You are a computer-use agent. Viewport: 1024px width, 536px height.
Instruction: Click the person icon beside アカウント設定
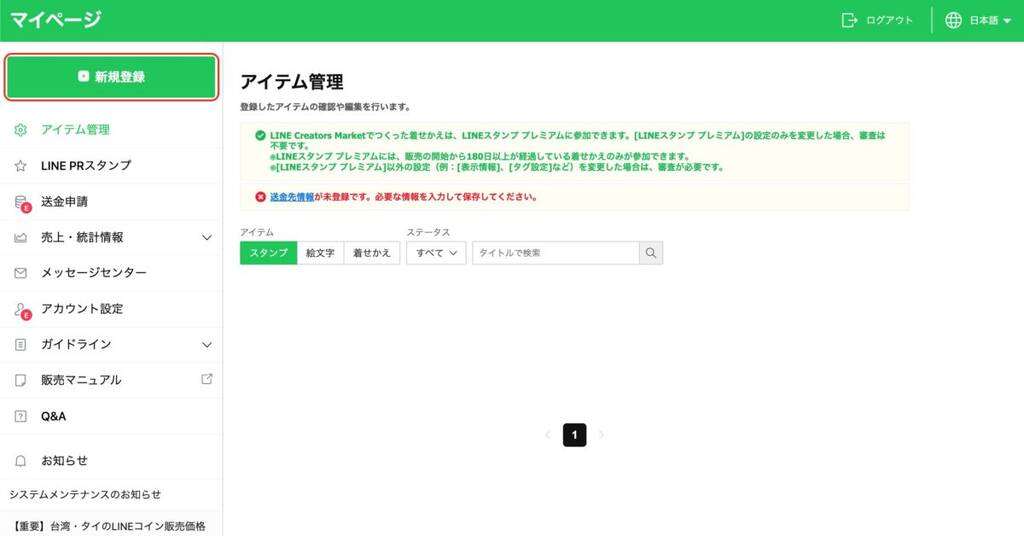point(22,310)
